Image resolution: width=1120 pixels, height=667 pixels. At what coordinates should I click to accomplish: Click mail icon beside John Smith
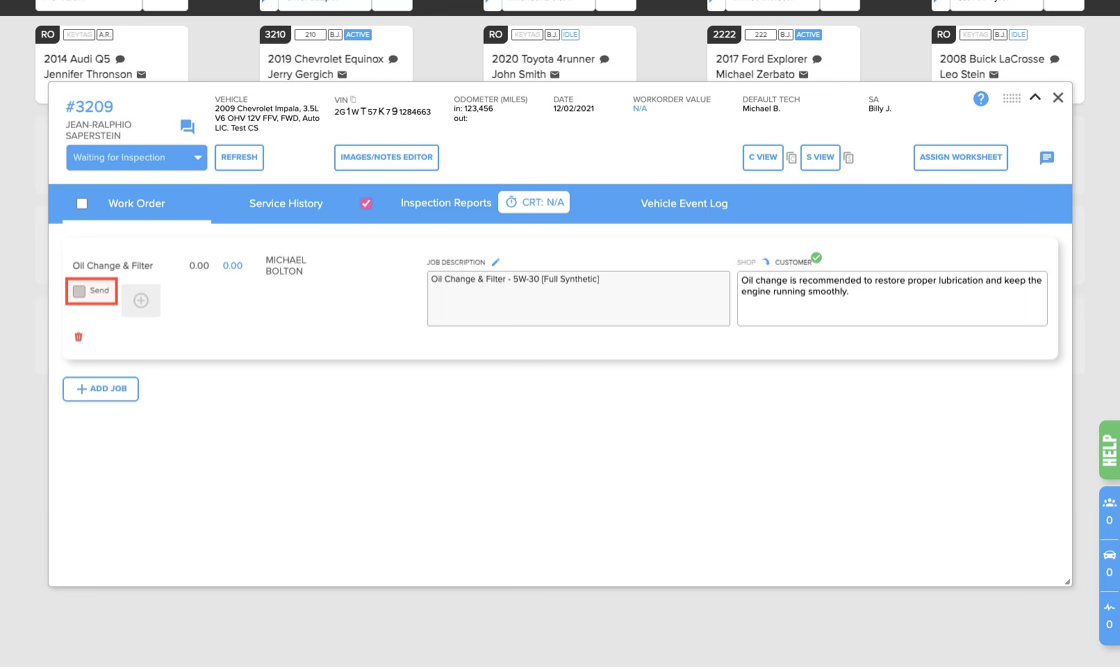click(x=555, y=74)
